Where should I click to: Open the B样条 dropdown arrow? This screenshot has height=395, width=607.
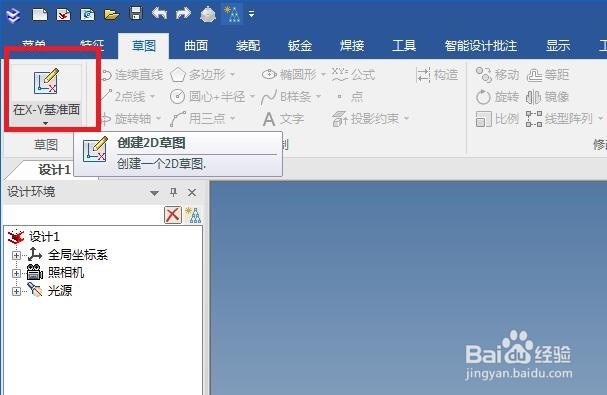319,96
